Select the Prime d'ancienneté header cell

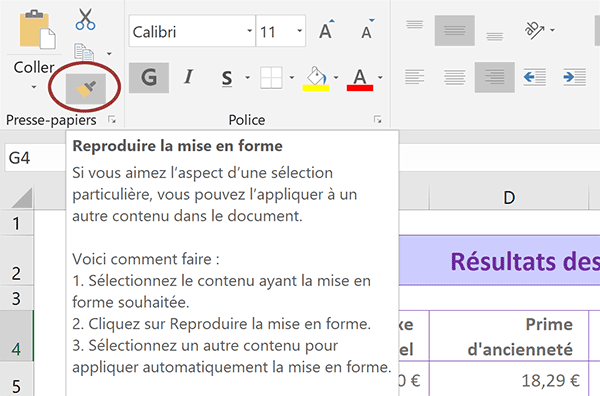click(509, 336)
